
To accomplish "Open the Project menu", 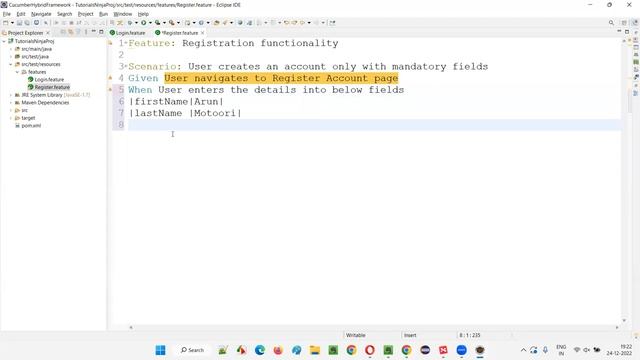I will [x=86, y=14].
